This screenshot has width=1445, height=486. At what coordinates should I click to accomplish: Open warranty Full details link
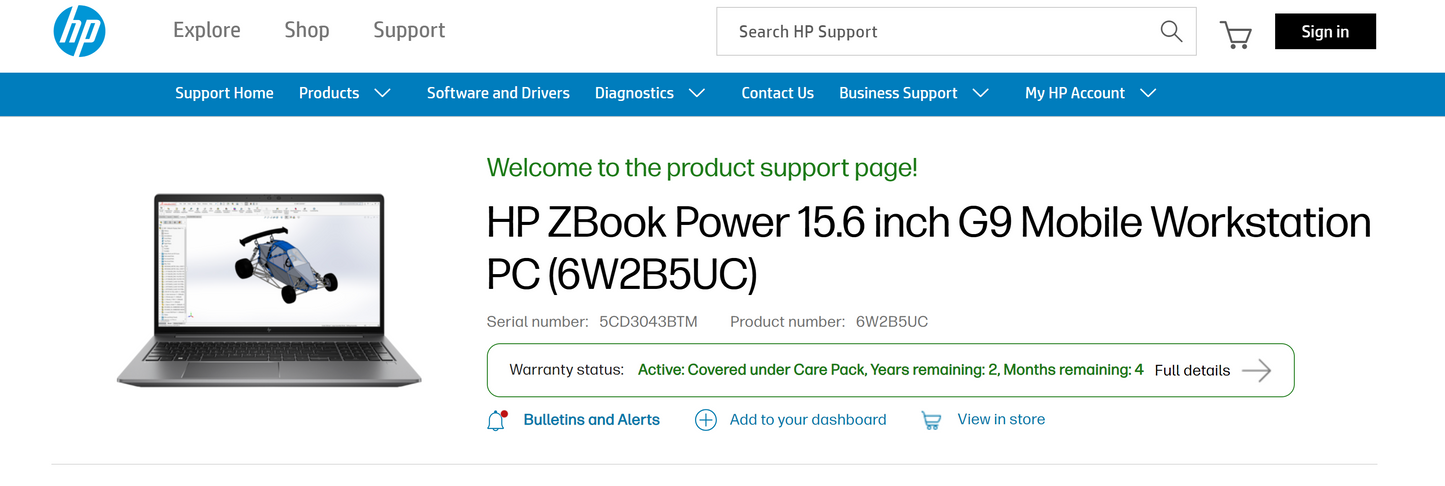click(x=1192, y=370)
